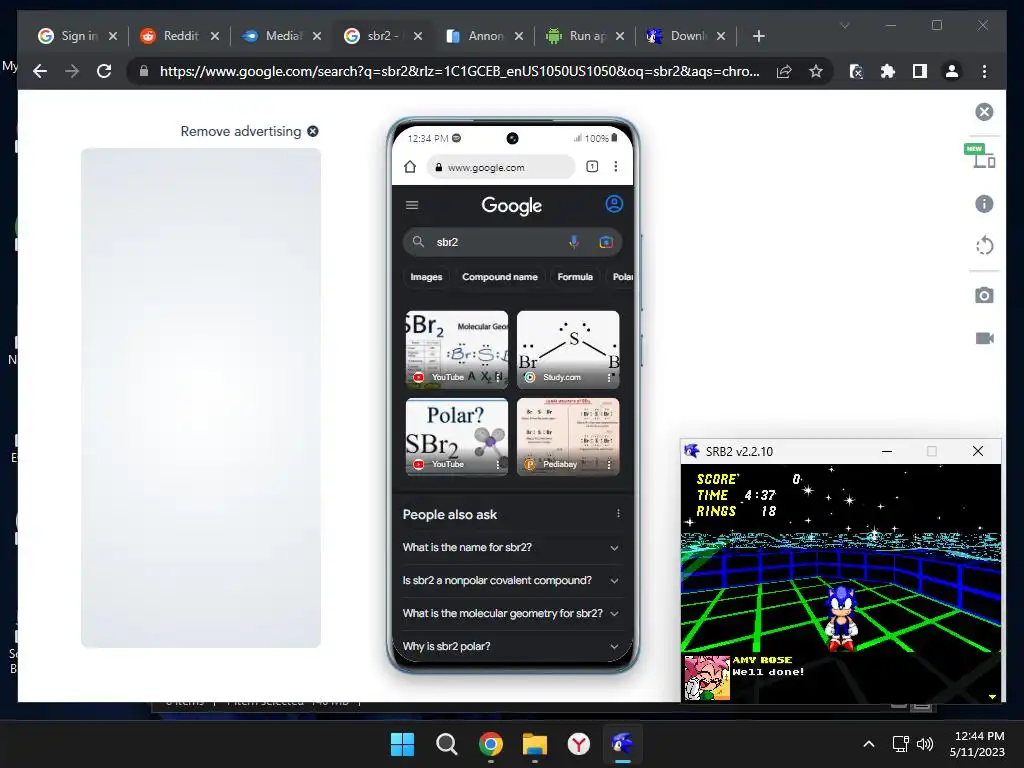1024x768 pixels.
Task: Show the emulator info icon
Action: (984, 204)
